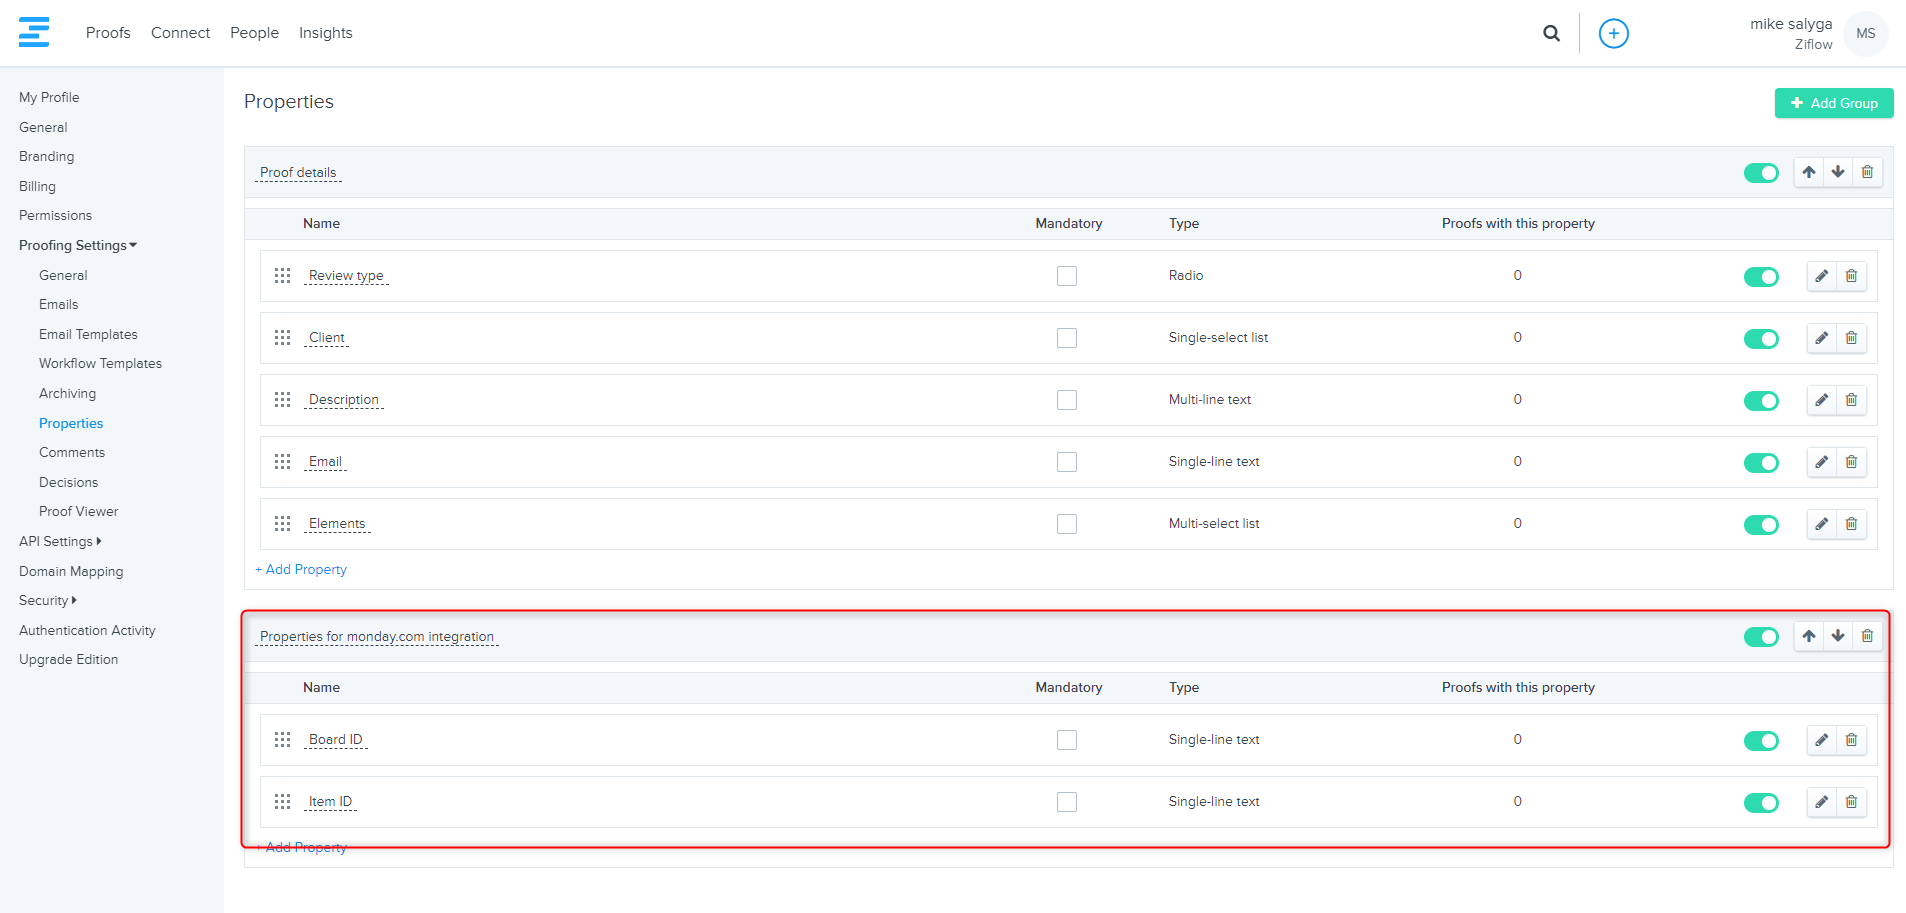The image size is (1906, 913).
Task: Disable the Email property toggle
Action: 1760,462
